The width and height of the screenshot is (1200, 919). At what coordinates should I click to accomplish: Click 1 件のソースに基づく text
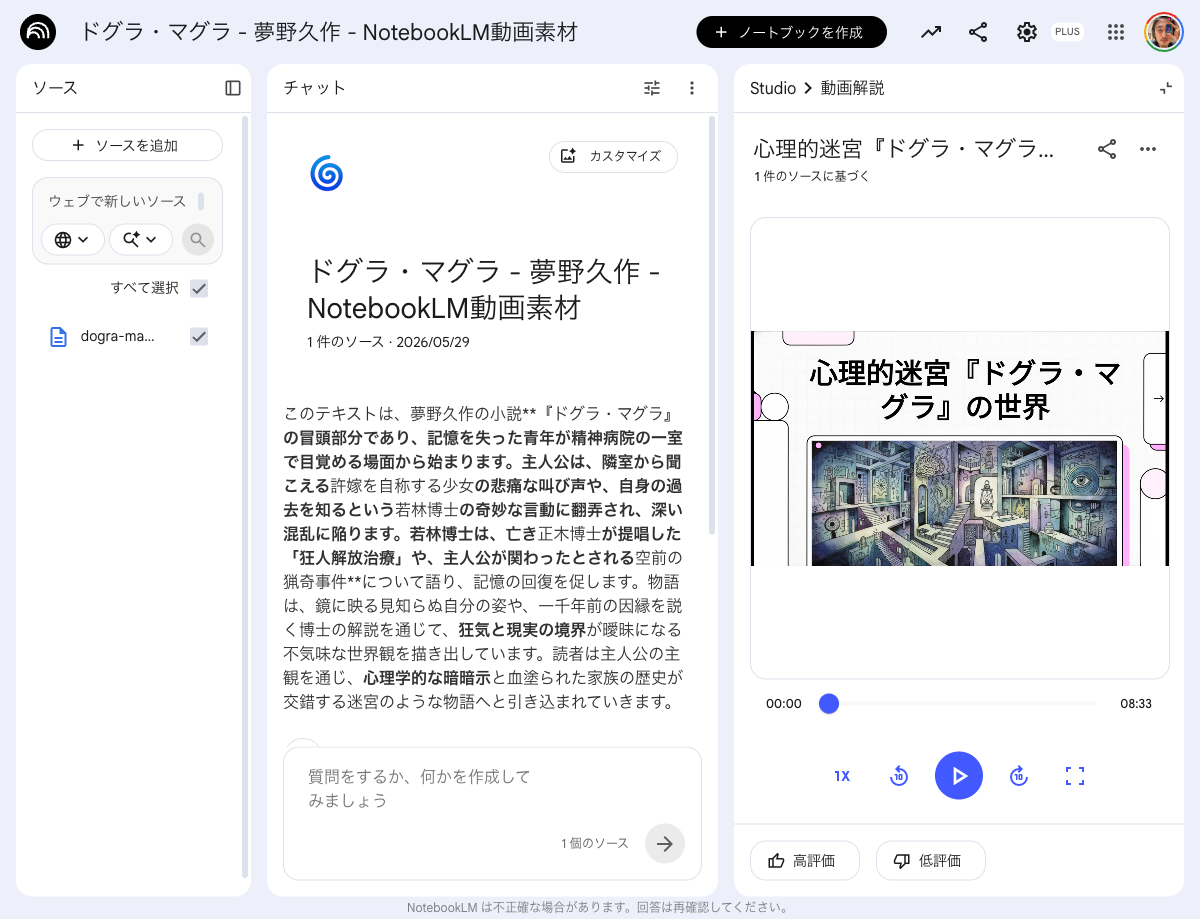pos(812,176)
